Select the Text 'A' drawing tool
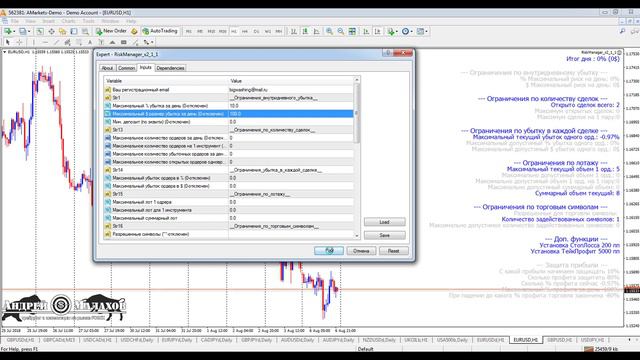 click(90, 42)
